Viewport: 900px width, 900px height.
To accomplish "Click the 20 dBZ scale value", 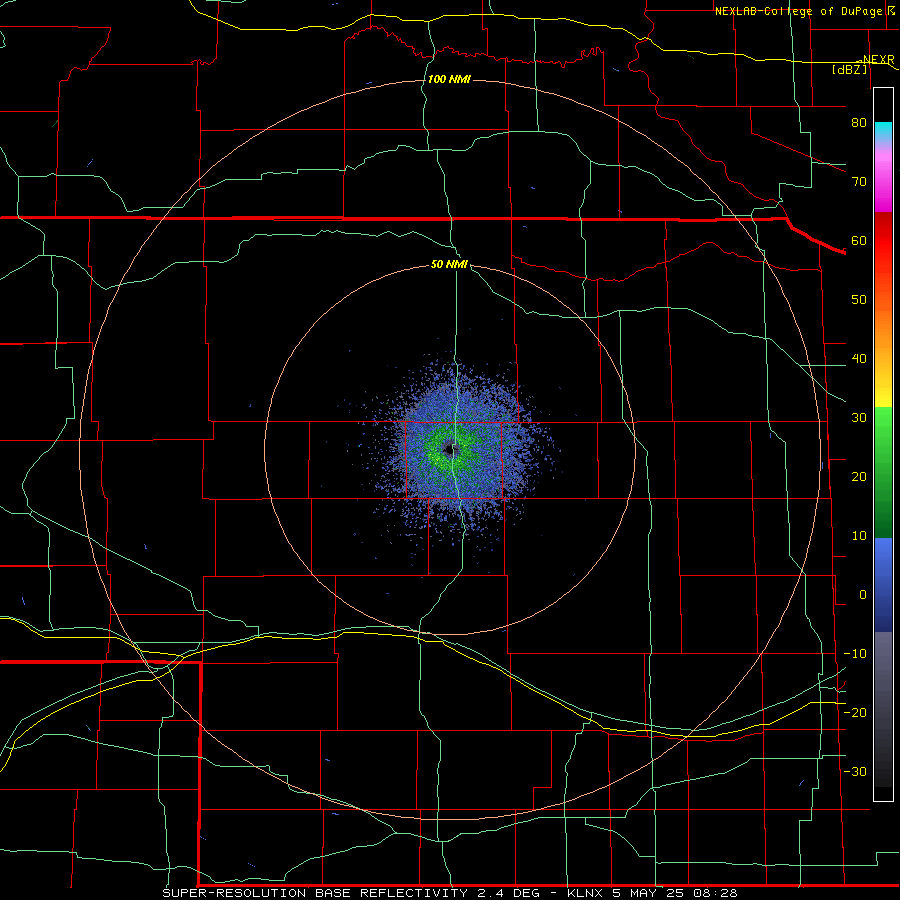I will pyautogui.click(x=859, y=477).
